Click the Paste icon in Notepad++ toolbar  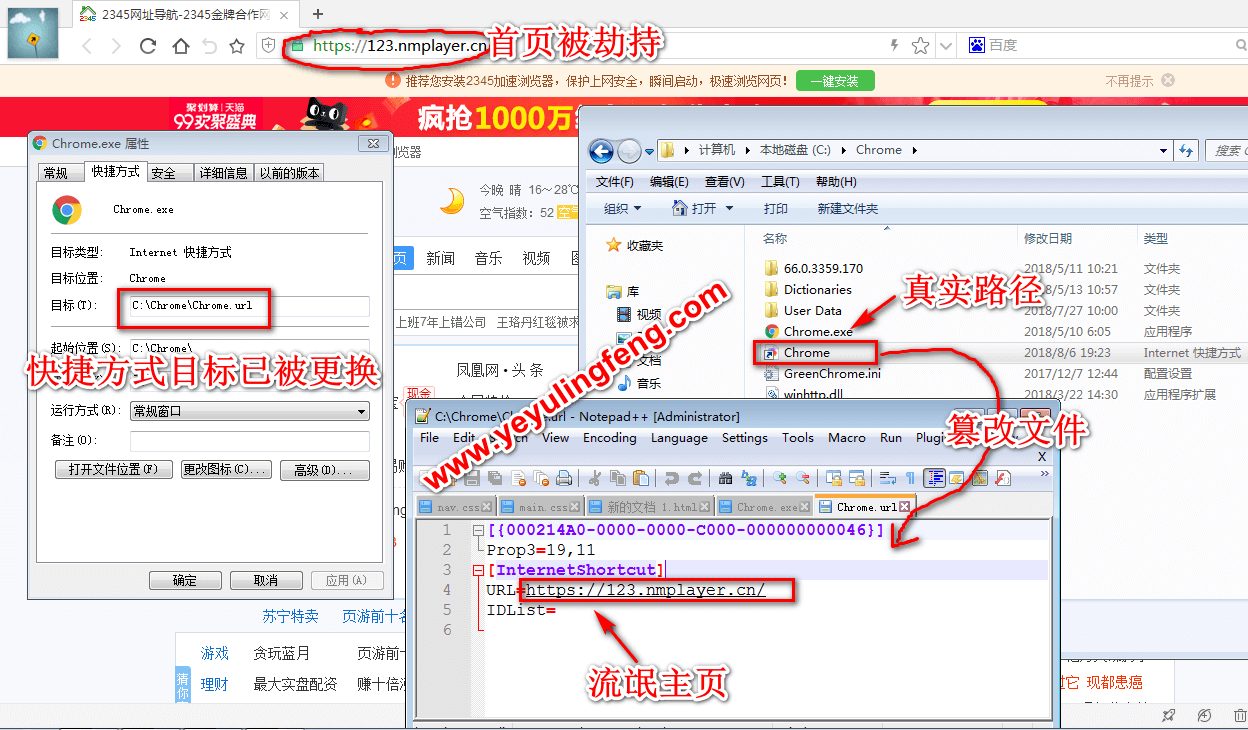pyautogui.click(x=641, y=479)
